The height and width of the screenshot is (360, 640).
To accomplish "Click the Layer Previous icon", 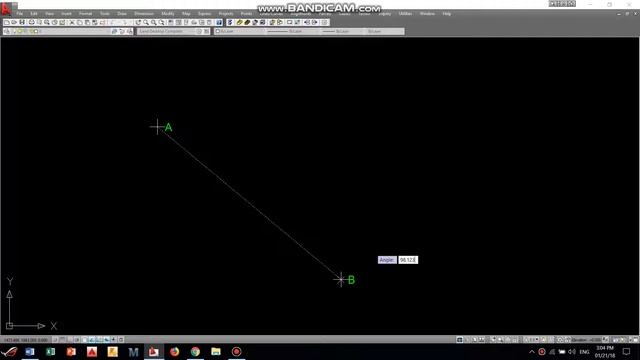I will click(122, 31).
